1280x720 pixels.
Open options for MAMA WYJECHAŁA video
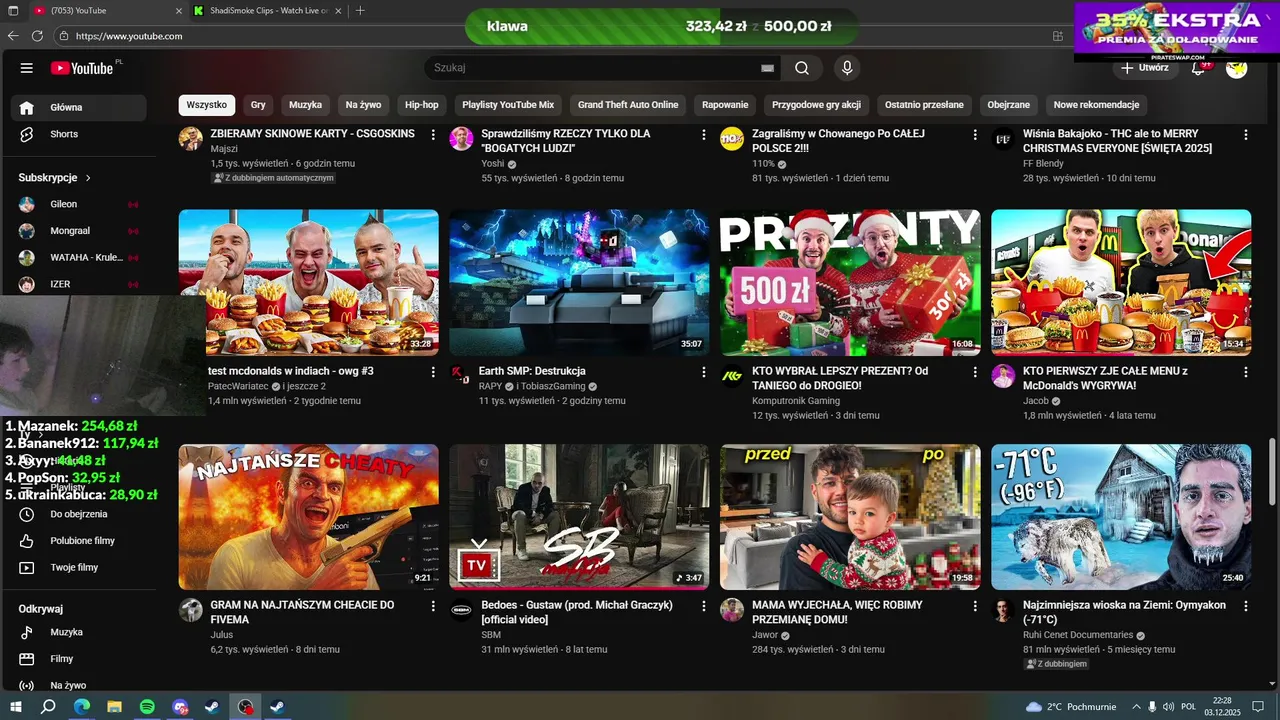click(x=975, y=606)
